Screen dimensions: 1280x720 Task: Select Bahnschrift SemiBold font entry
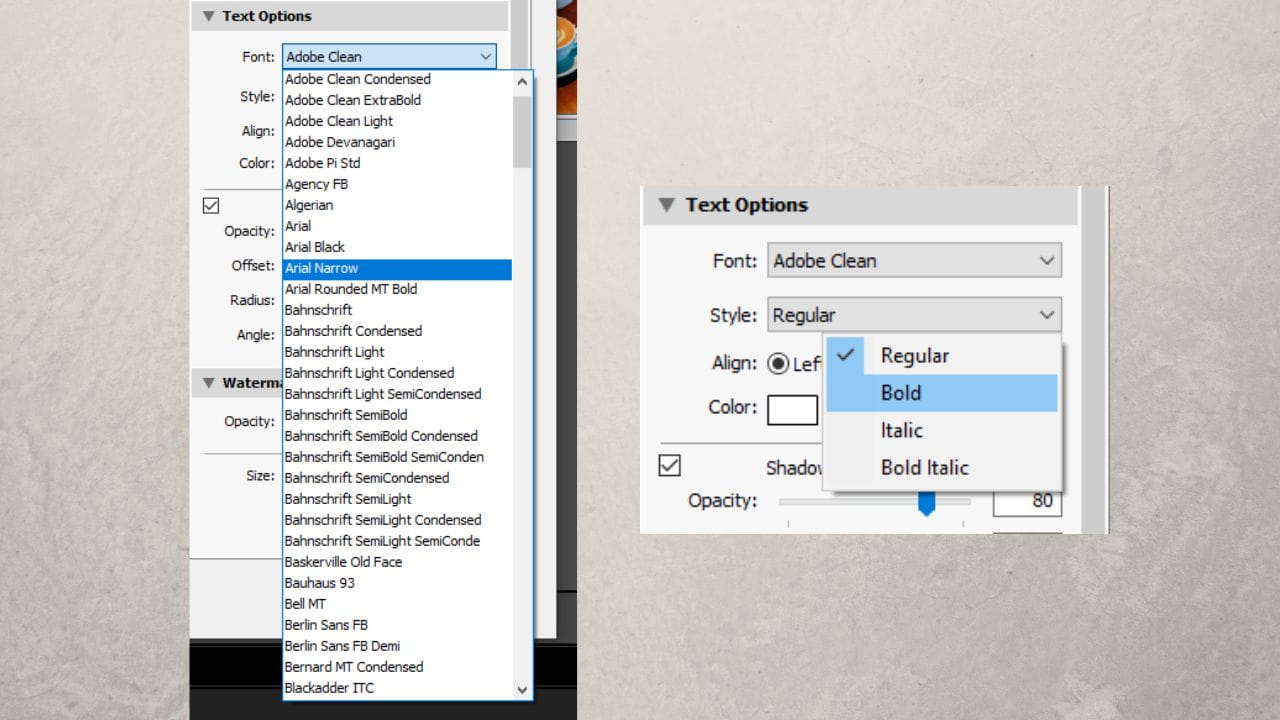tap(397, 415)
